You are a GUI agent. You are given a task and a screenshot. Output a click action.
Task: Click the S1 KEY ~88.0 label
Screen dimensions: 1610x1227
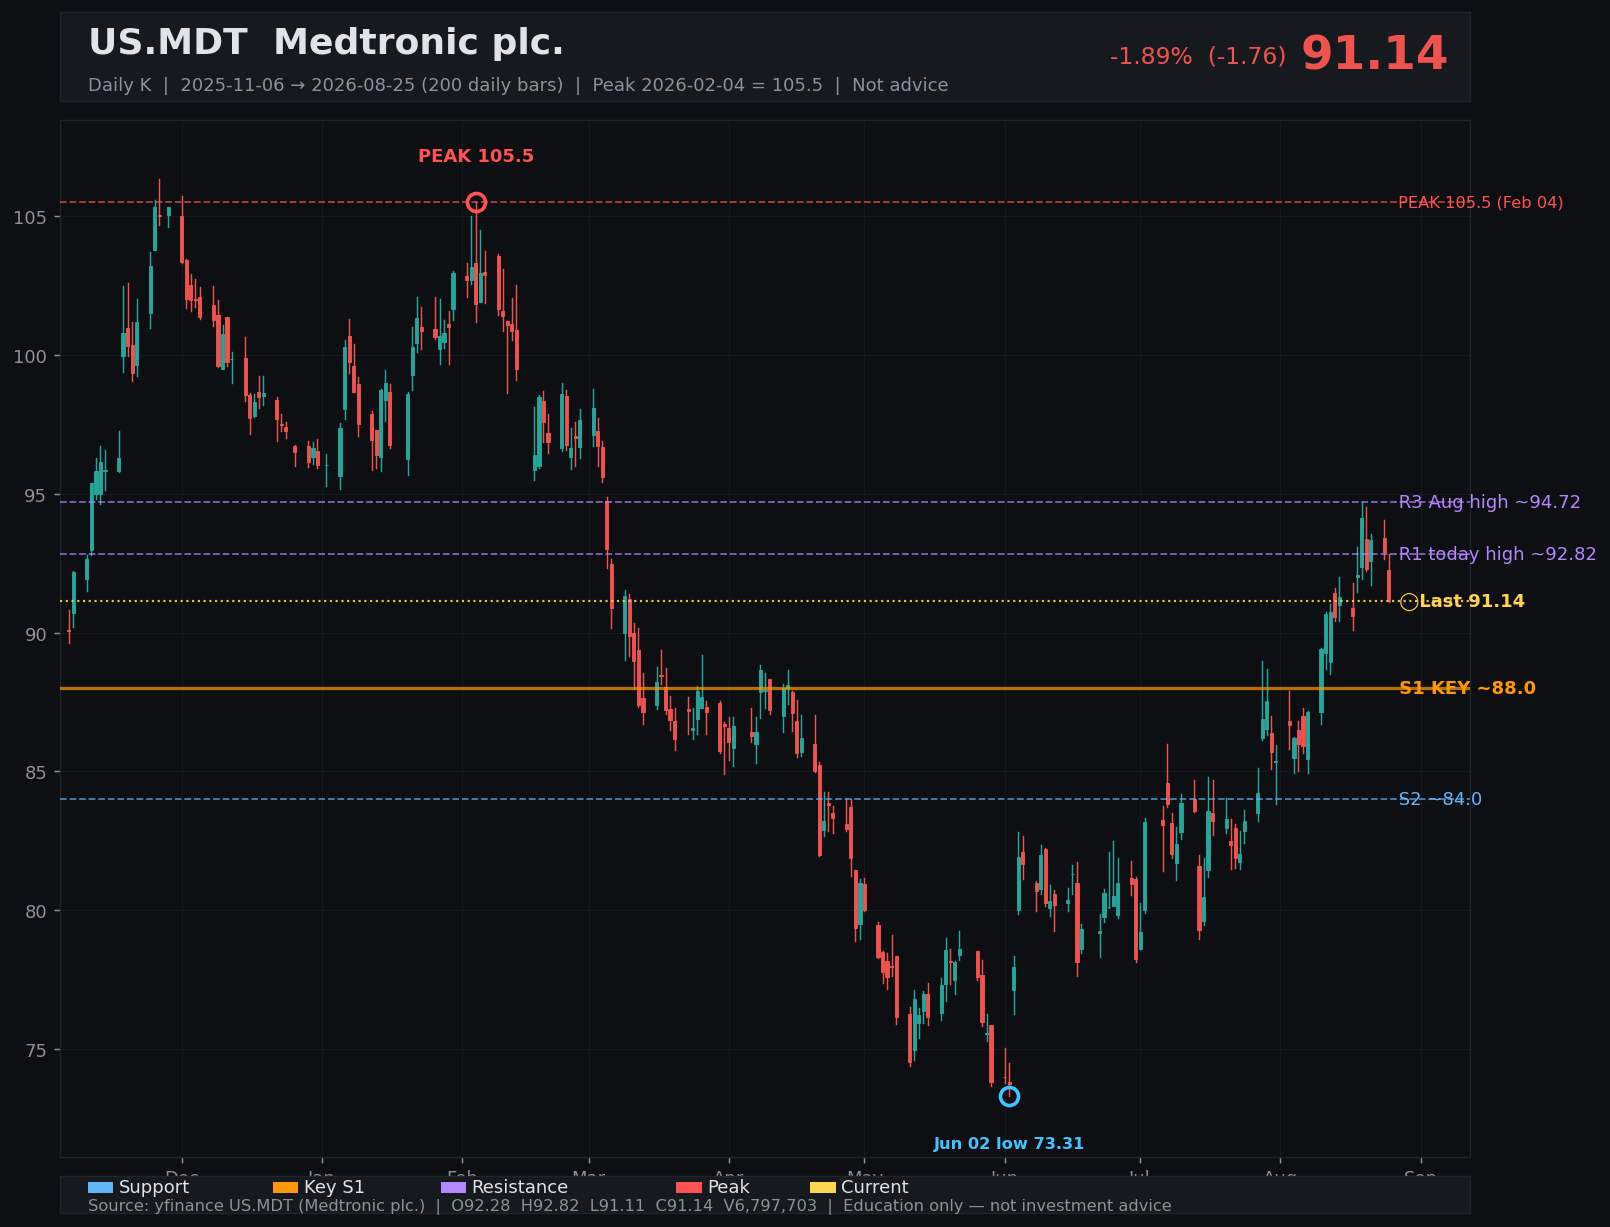click(1467, 688)
